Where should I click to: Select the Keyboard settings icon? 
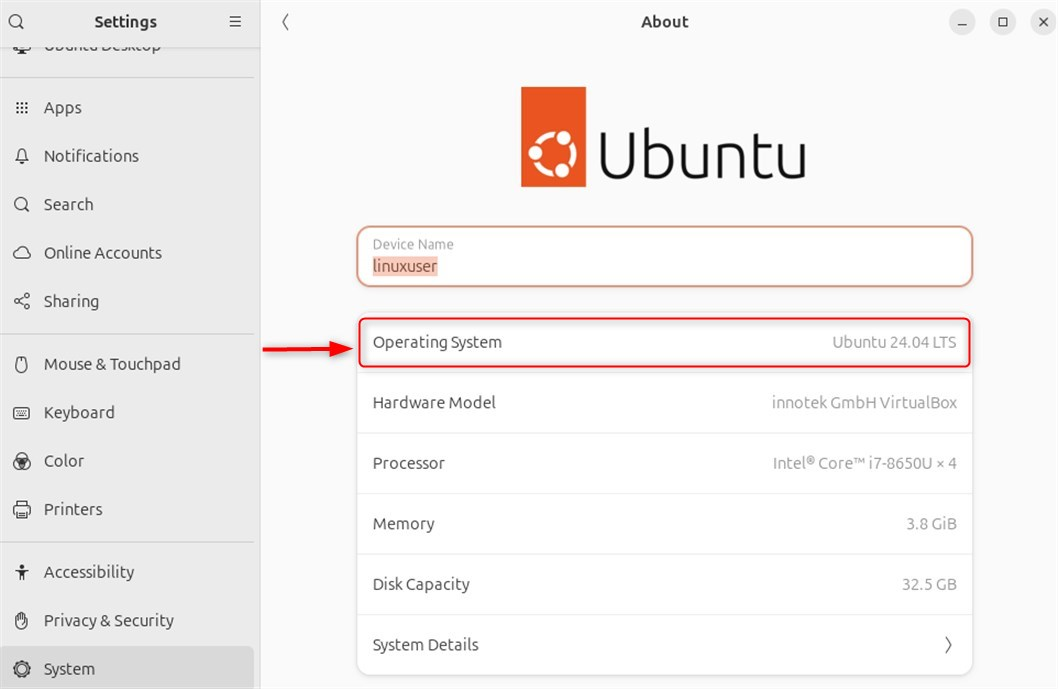pyautogui.click(x=22, y=412)
